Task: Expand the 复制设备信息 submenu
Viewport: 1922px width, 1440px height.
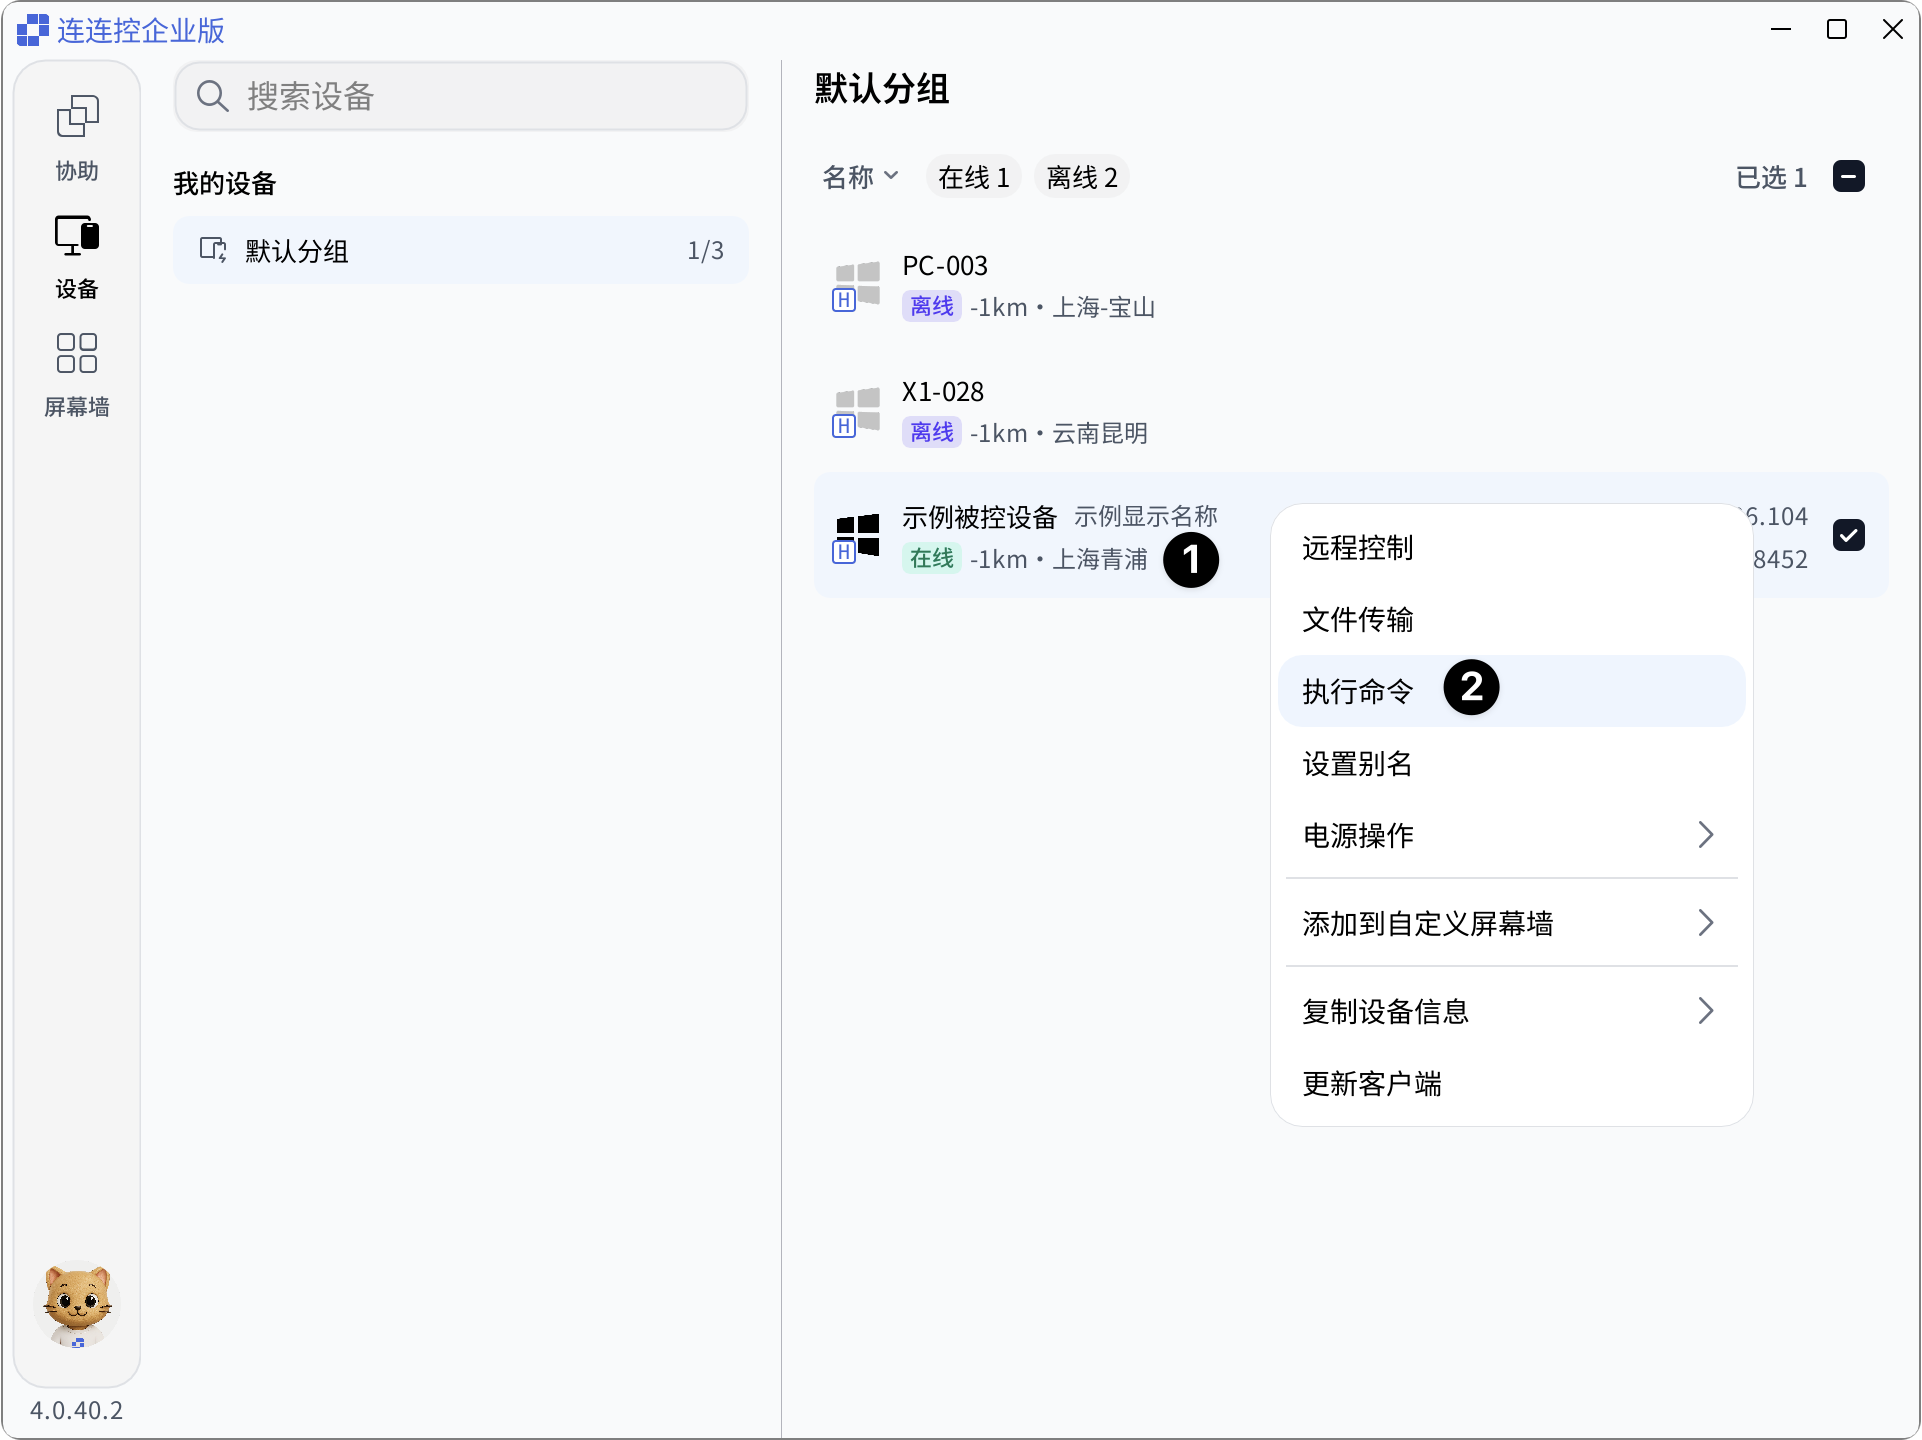Action: pyautogui.click(x=1511, y=1011)
